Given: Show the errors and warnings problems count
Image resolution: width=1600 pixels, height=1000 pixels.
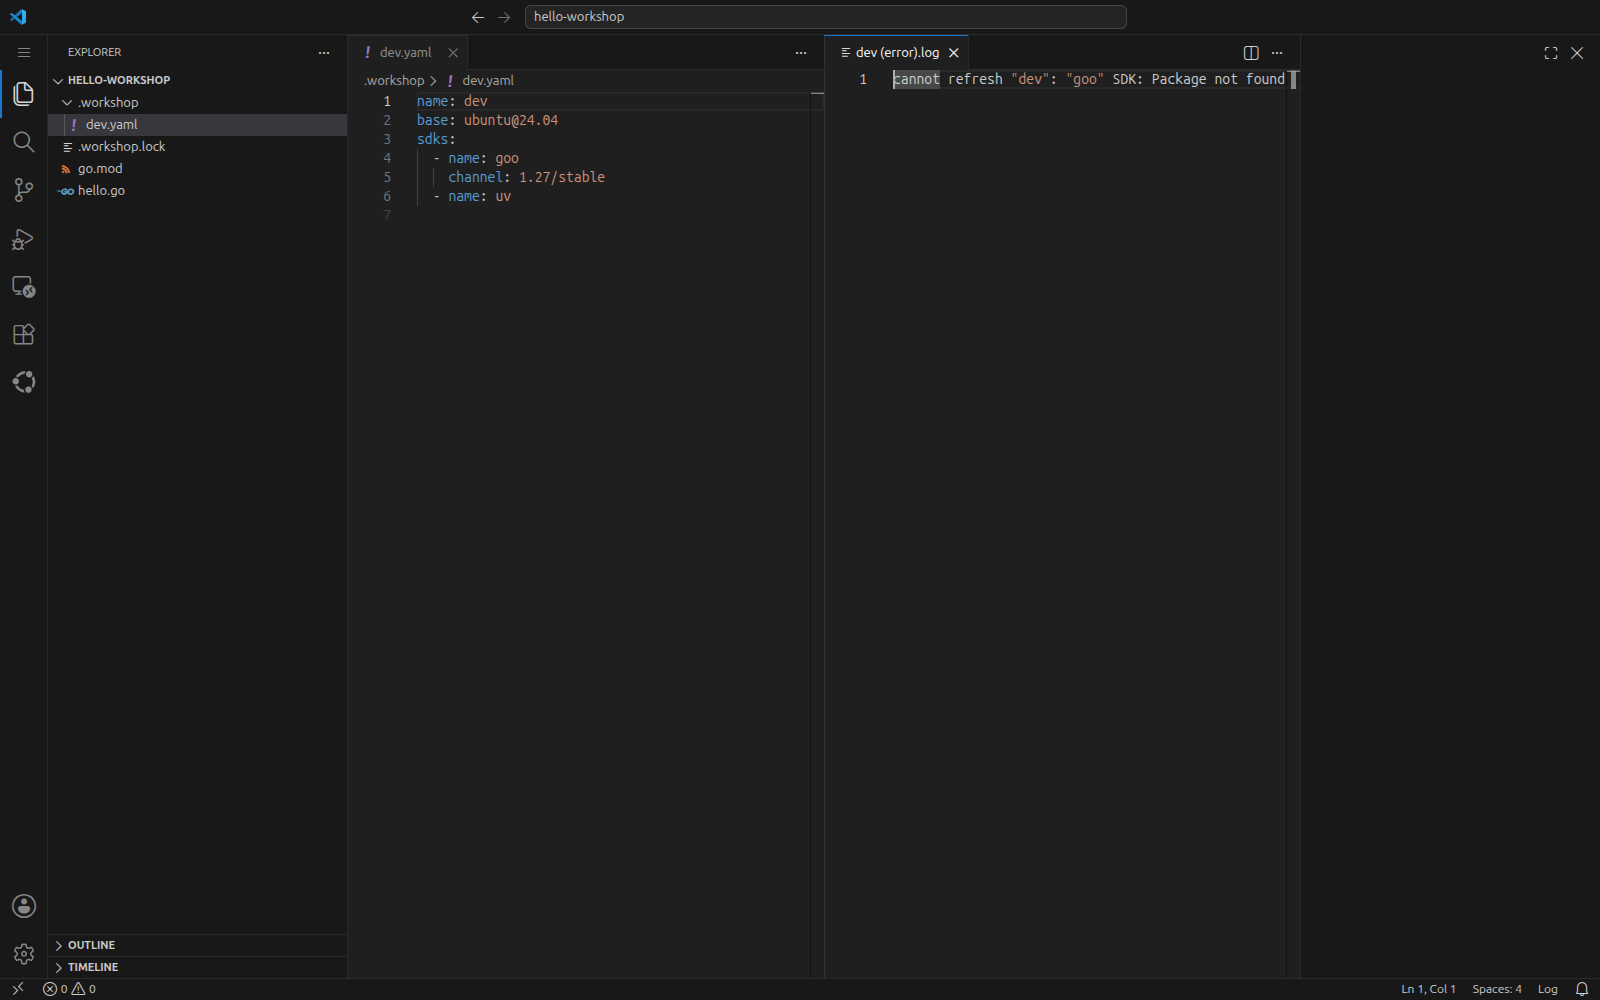Looking at the screenshot, I should click(69, 989).
